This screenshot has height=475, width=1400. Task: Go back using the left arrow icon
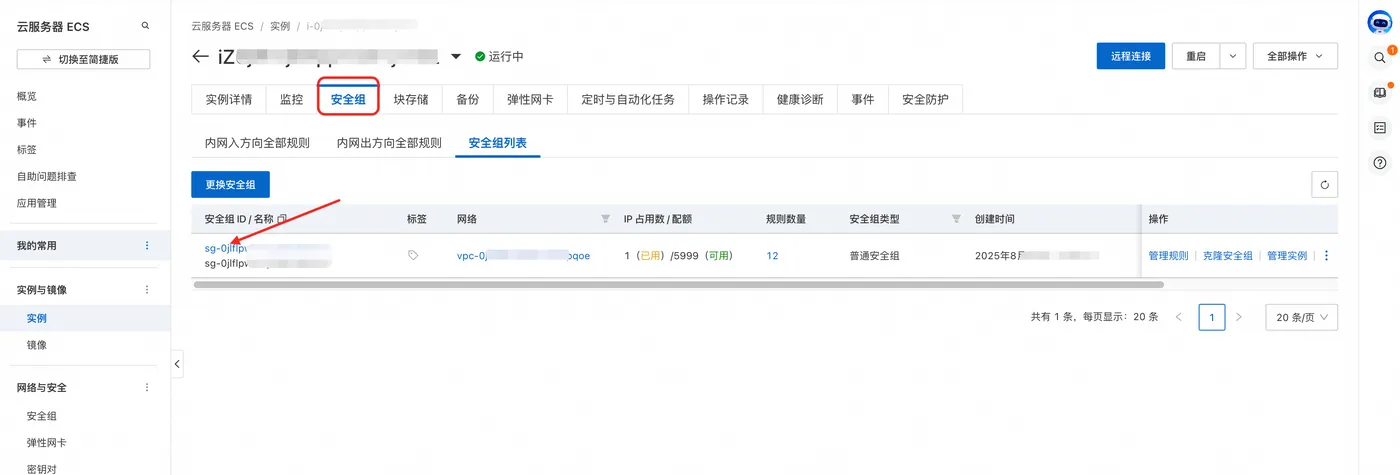(200, 57)
